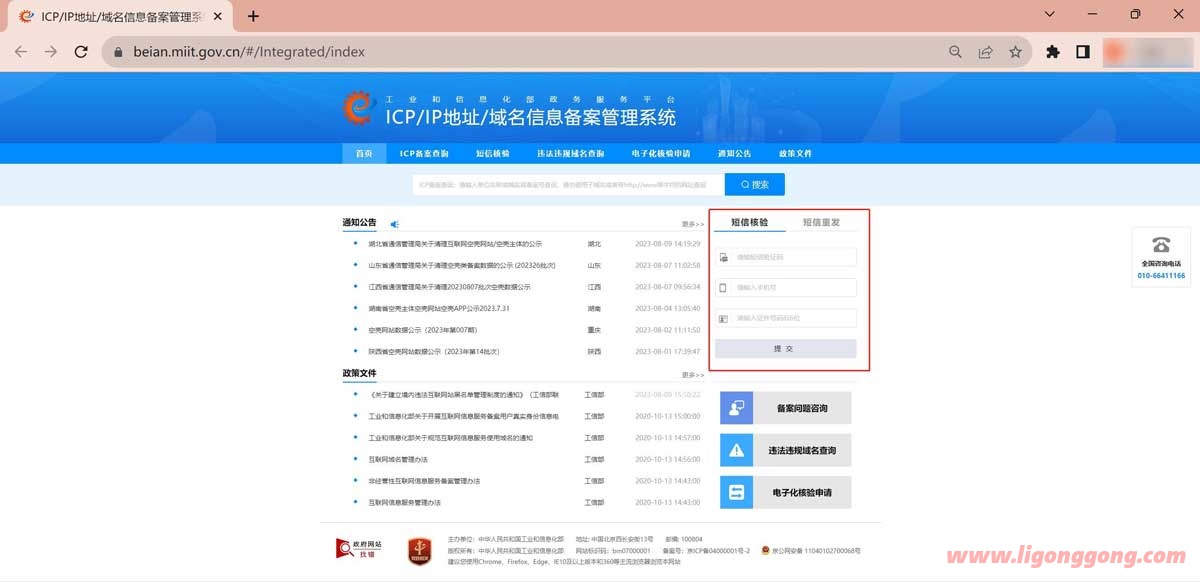The width and height of the screenshot is (1200, 582).
Task: Click the national hotline telephone icon
Action: [x=1161, y=245]
